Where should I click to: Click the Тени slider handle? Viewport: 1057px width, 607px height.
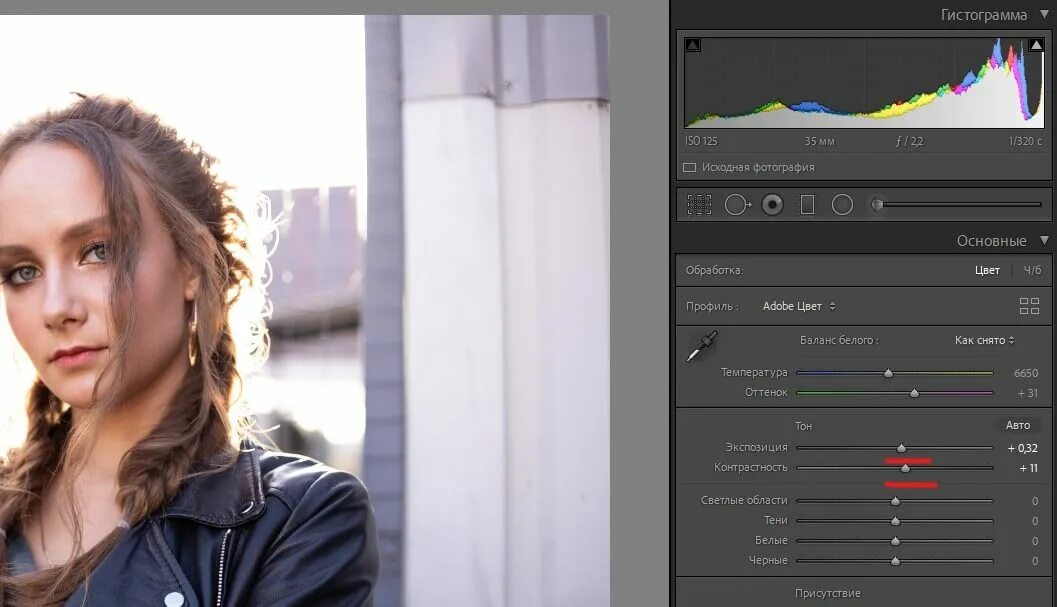point(895,521)
